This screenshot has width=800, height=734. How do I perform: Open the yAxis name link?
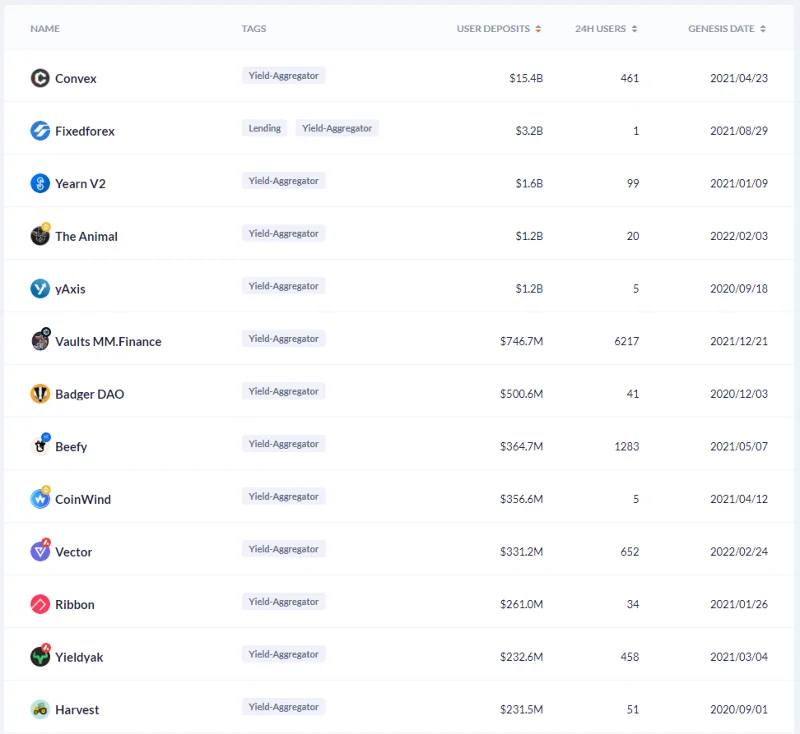(70, 289)
